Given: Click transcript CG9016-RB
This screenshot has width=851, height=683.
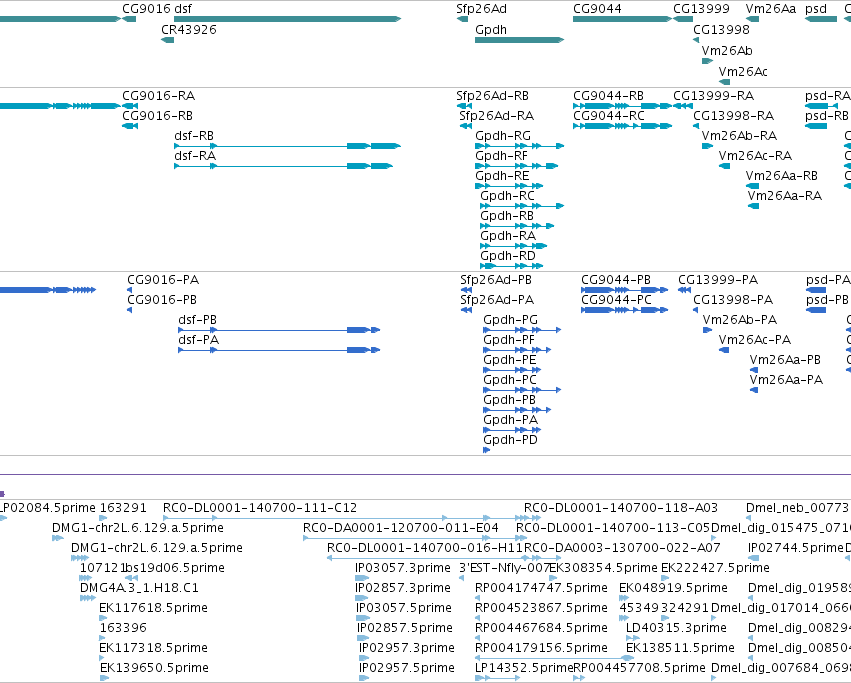Looking at the screenshot, I should pyautogui.click(x=157, y=116).
